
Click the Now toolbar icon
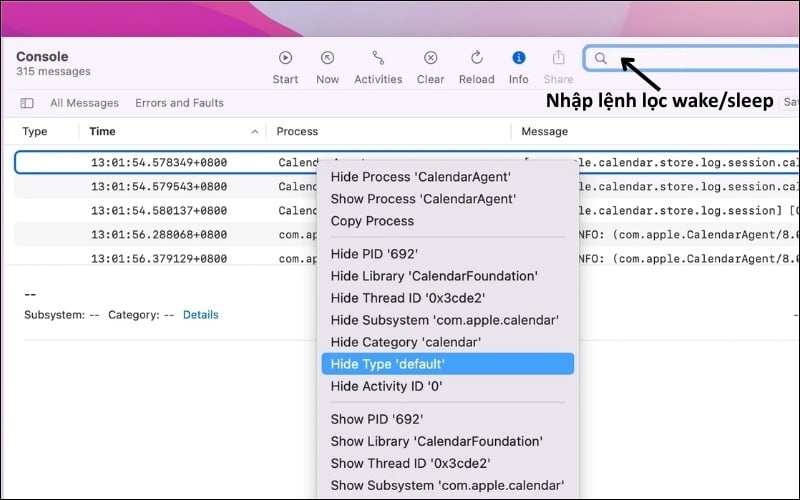tap(327, 58)
